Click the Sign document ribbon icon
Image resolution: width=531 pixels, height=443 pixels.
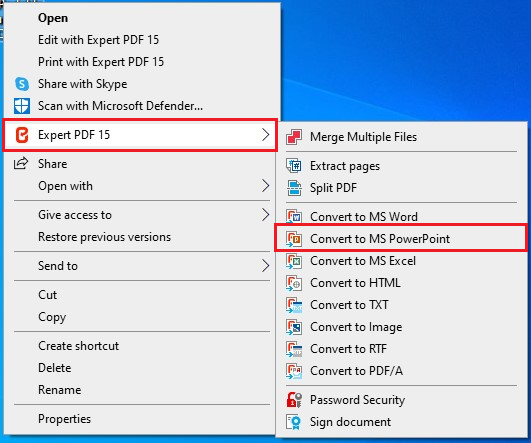point(294,422)
